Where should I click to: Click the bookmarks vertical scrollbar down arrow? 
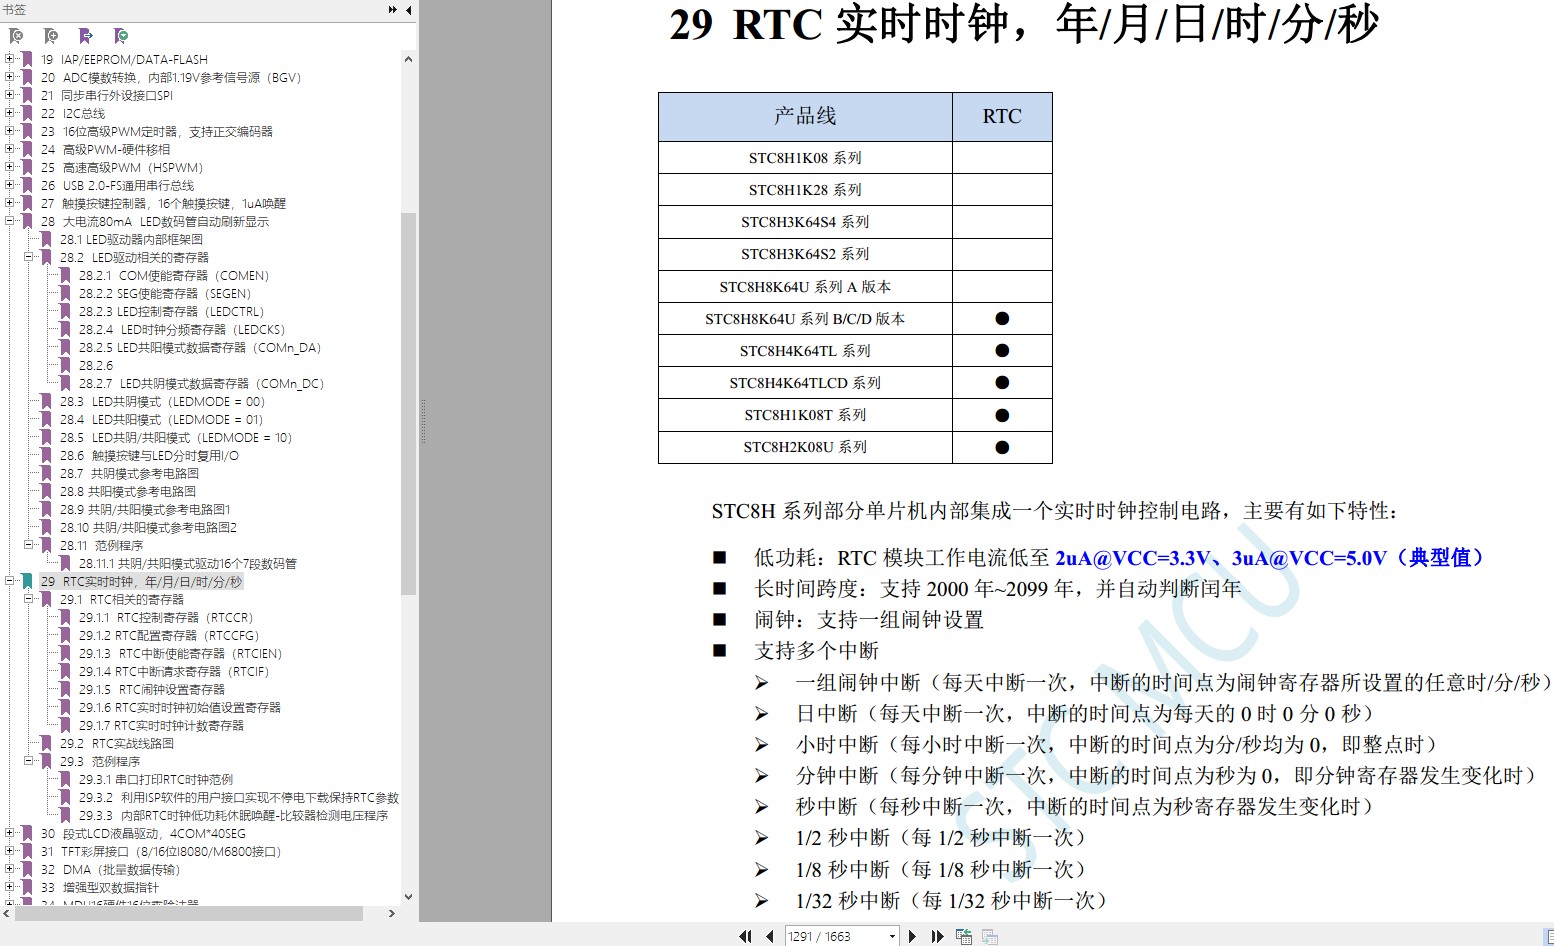pyautogui.click(x=408, y=897)
